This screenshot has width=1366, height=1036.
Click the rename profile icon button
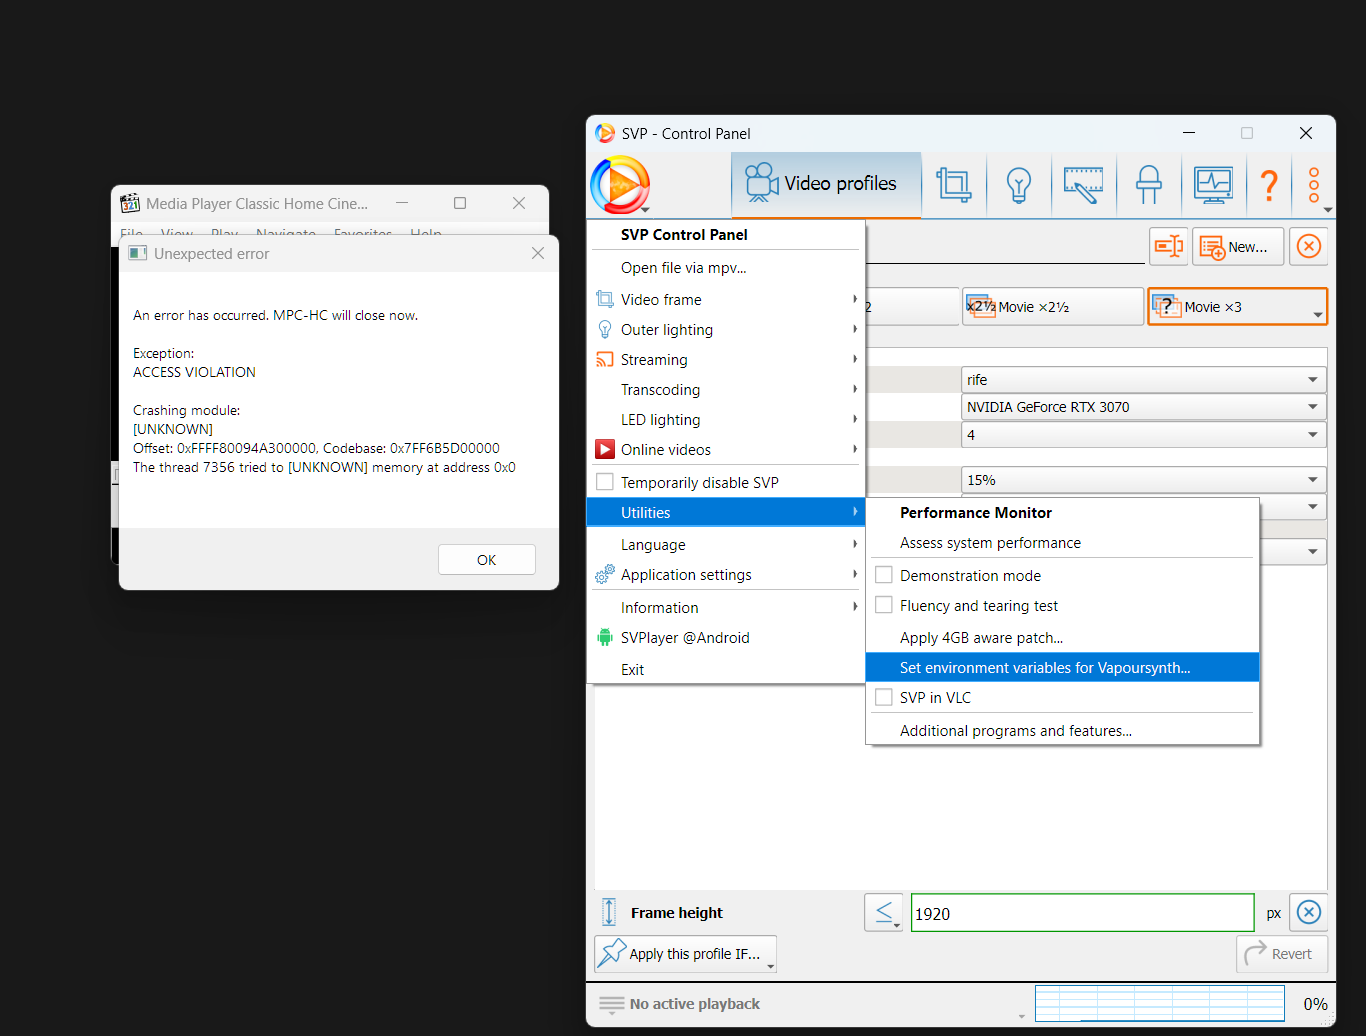[1168, 247]
